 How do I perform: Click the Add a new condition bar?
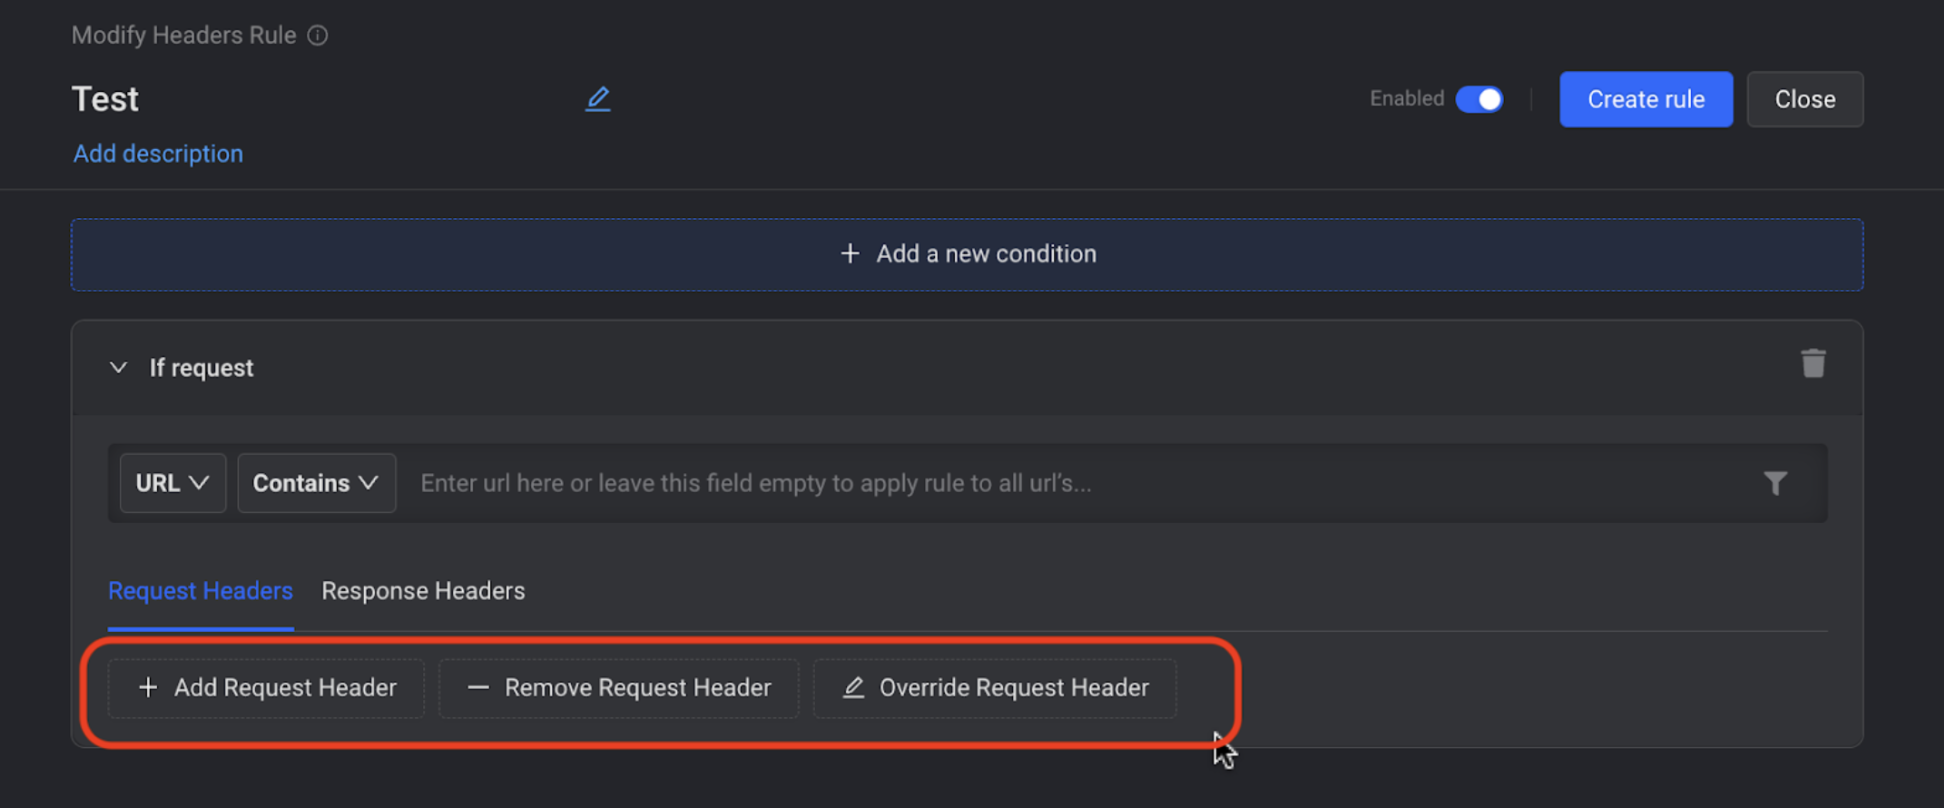click(967, 255)
